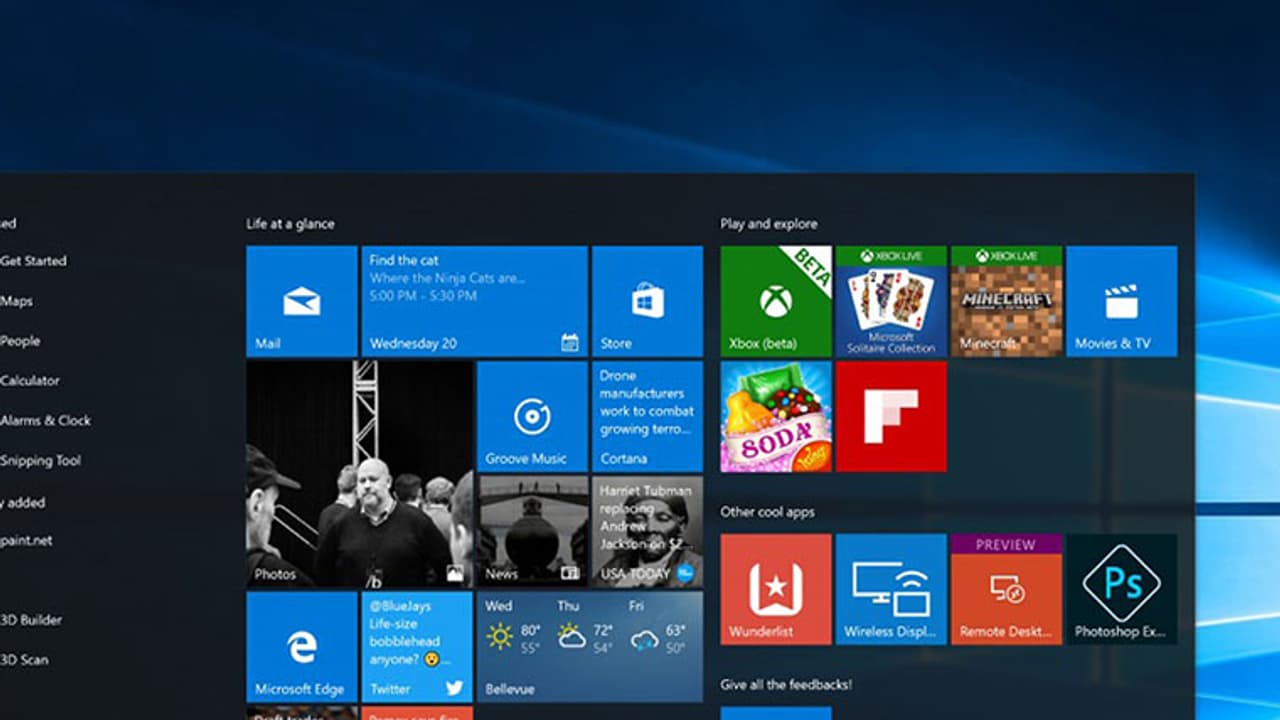The width and height of the screenshot is (1280, 720).
Task: Open Movies & TV tile
Action: [x=1121, y=301]
